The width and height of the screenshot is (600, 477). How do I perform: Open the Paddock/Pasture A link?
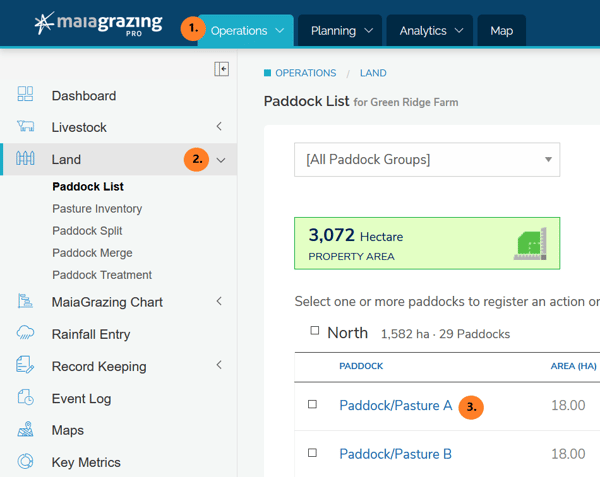coord(395,406)
